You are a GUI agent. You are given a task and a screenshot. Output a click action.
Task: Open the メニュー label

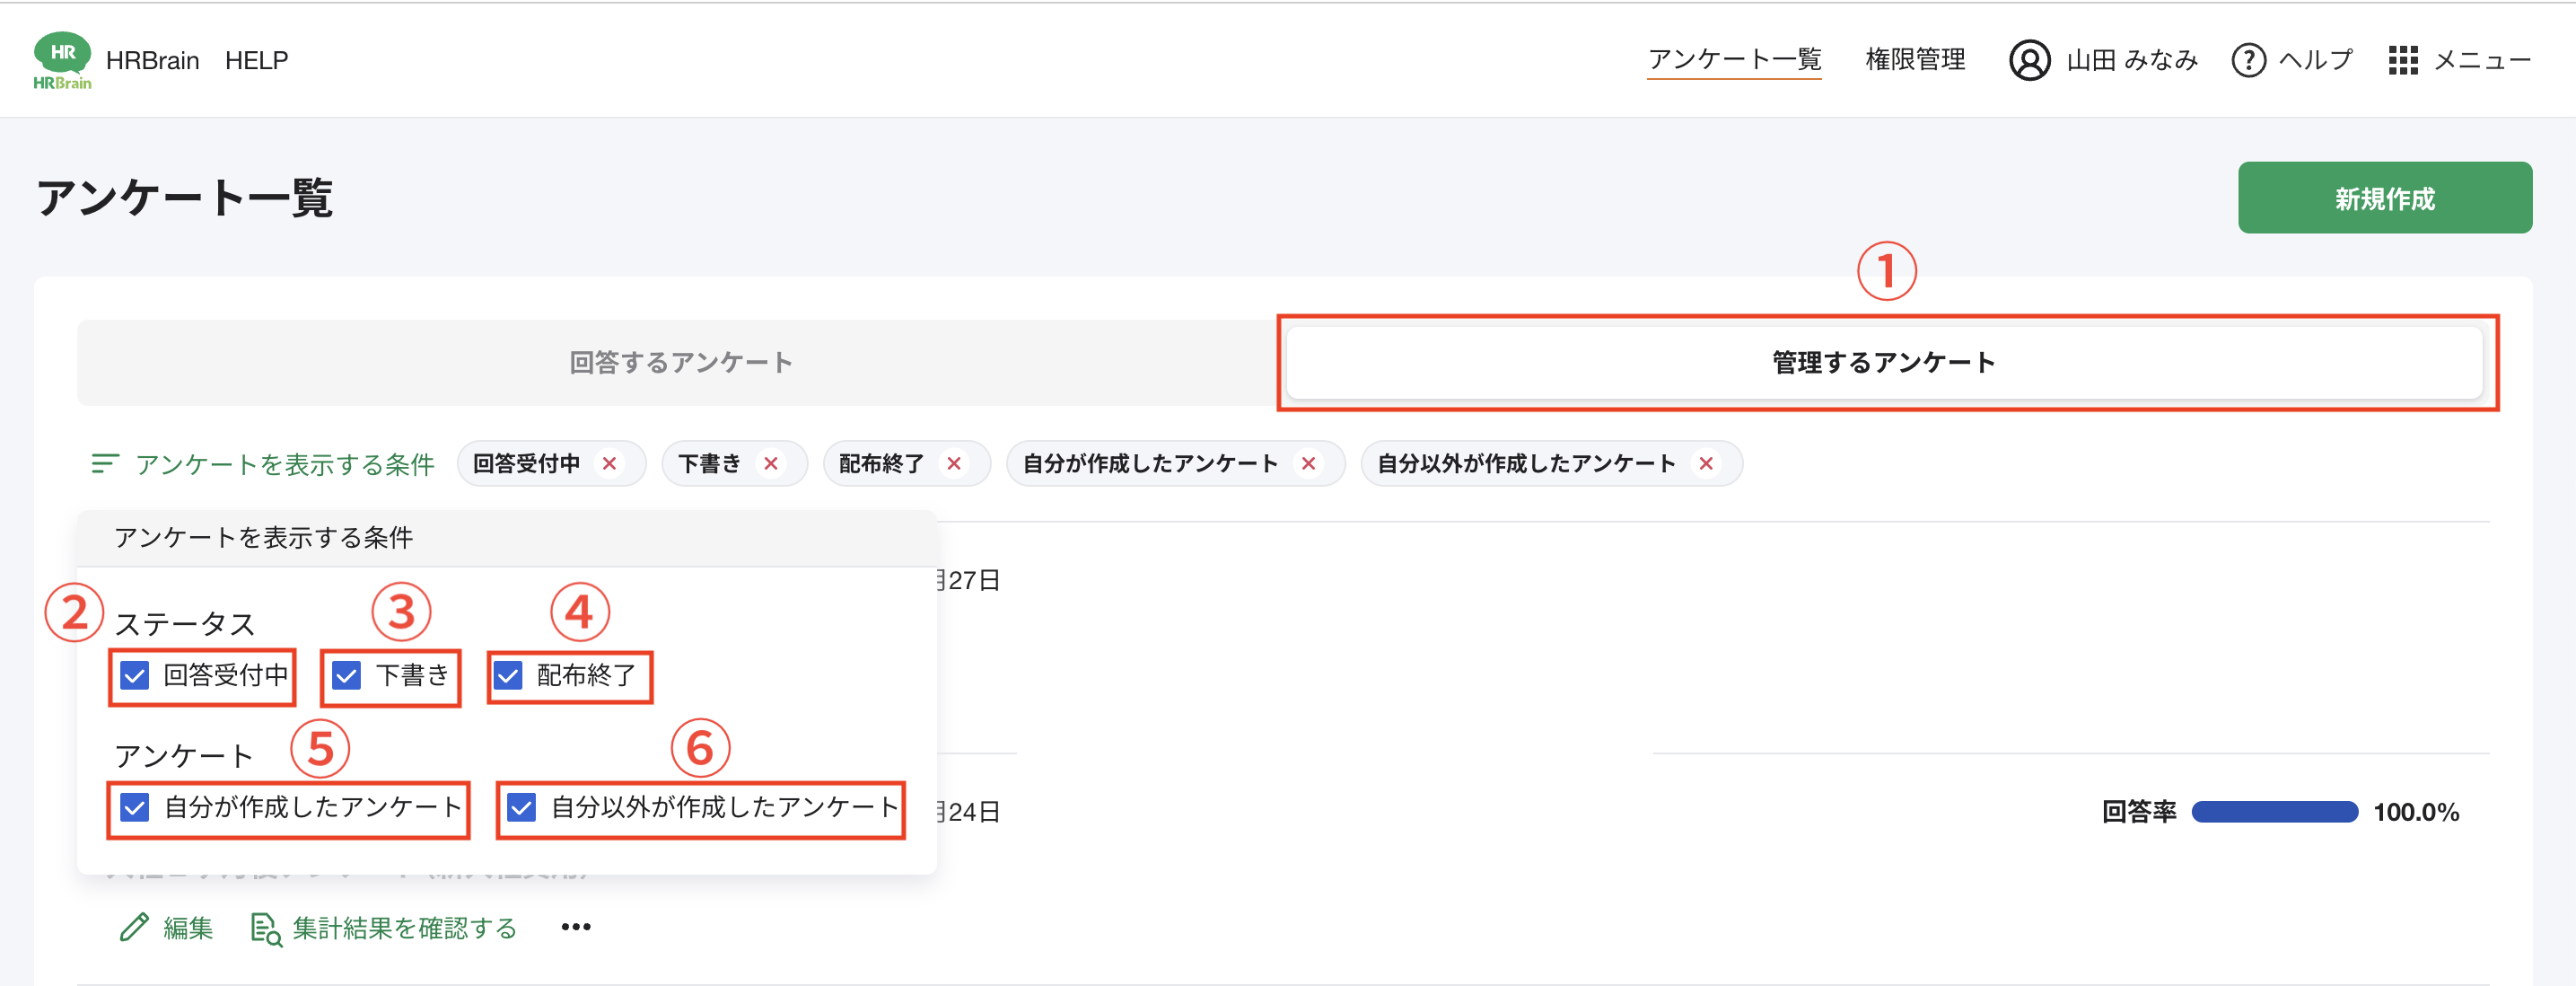[x=2482, y=60]
